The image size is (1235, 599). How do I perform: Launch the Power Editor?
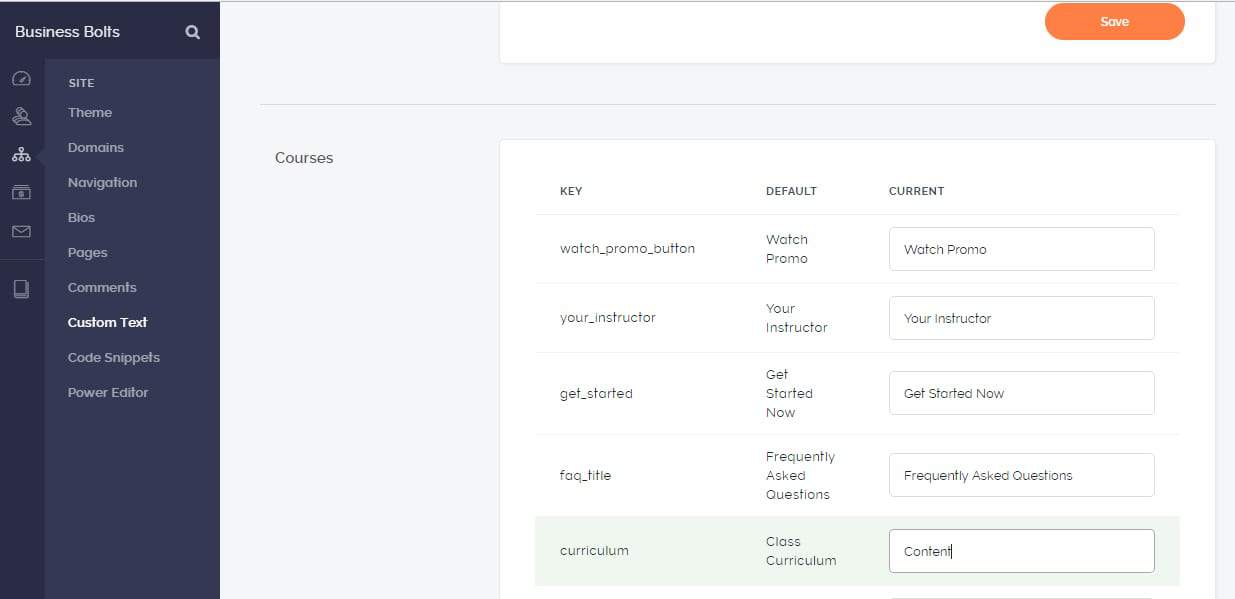click(108, 393)
